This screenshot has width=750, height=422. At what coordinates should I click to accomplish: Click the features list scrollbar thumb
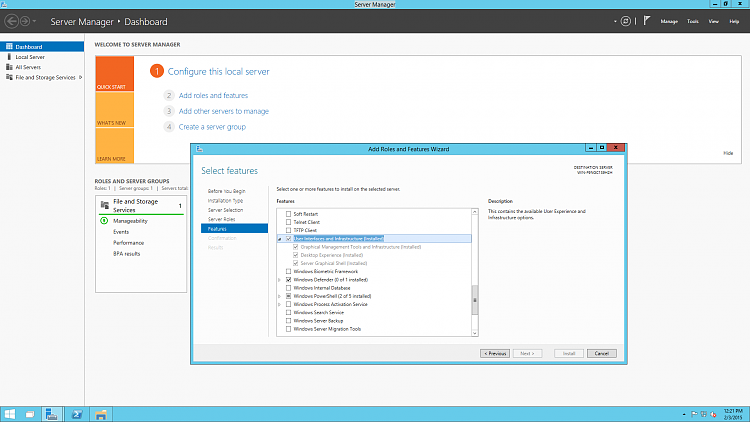click(474, 300)
